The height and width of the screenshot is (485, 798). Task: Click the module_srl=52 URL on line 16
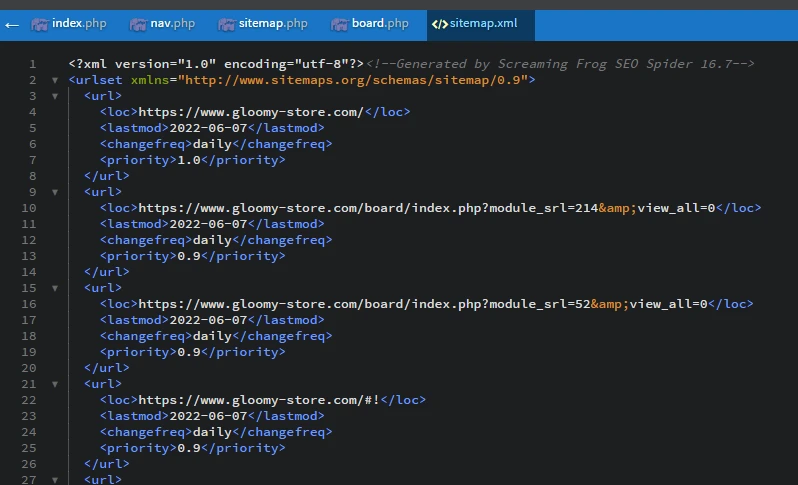pyautogui.click(x=423, y=304)
